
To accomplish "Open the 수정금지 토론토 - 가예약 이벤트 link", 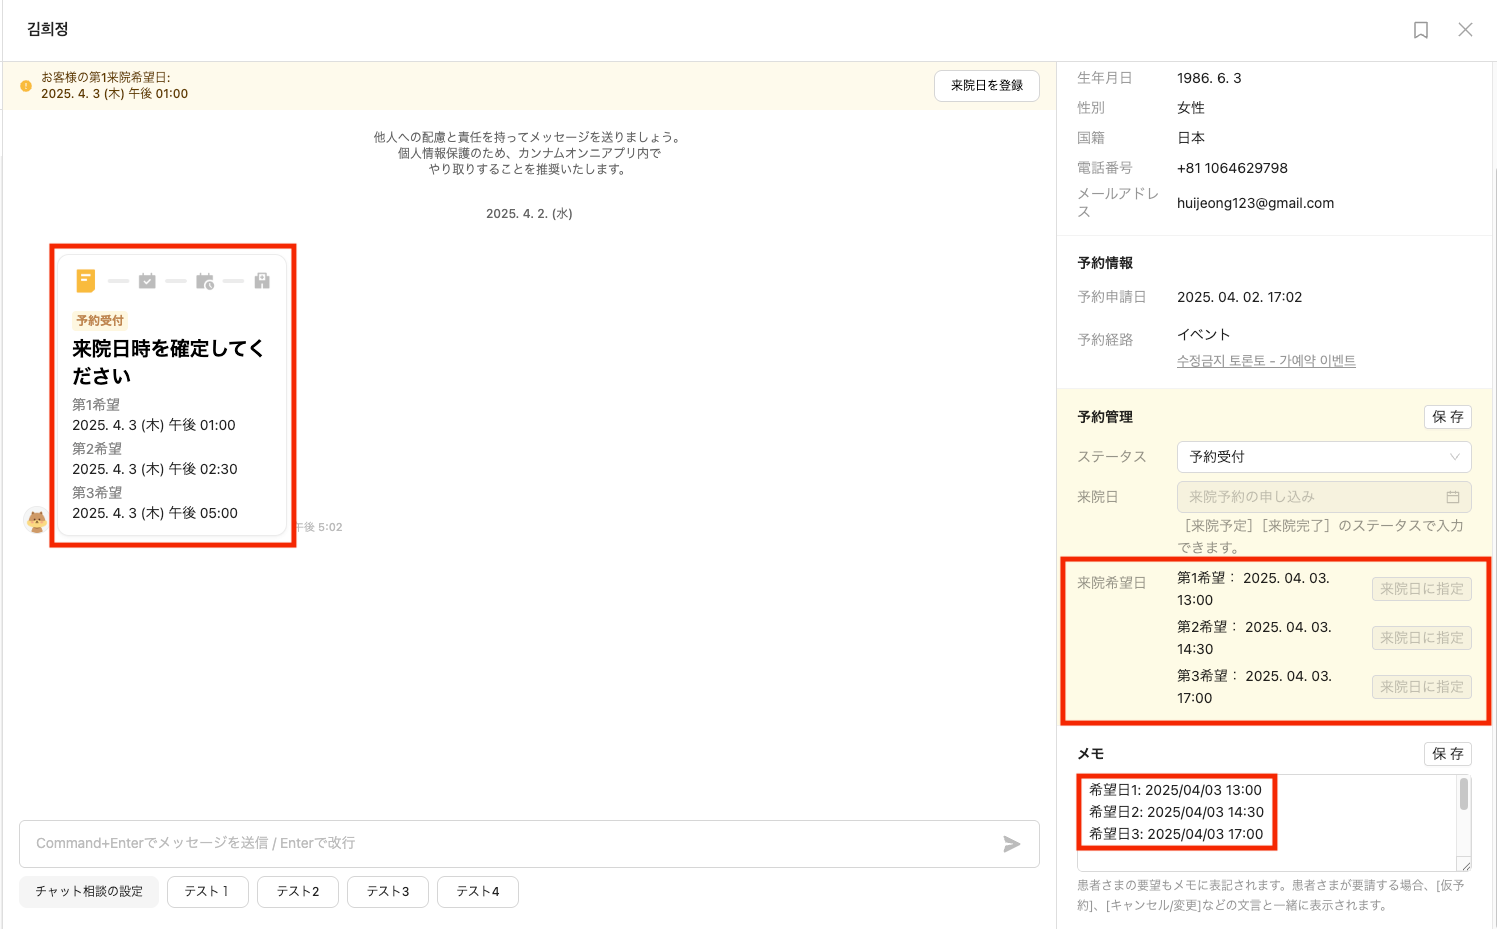I will (x=1266, y=361).
